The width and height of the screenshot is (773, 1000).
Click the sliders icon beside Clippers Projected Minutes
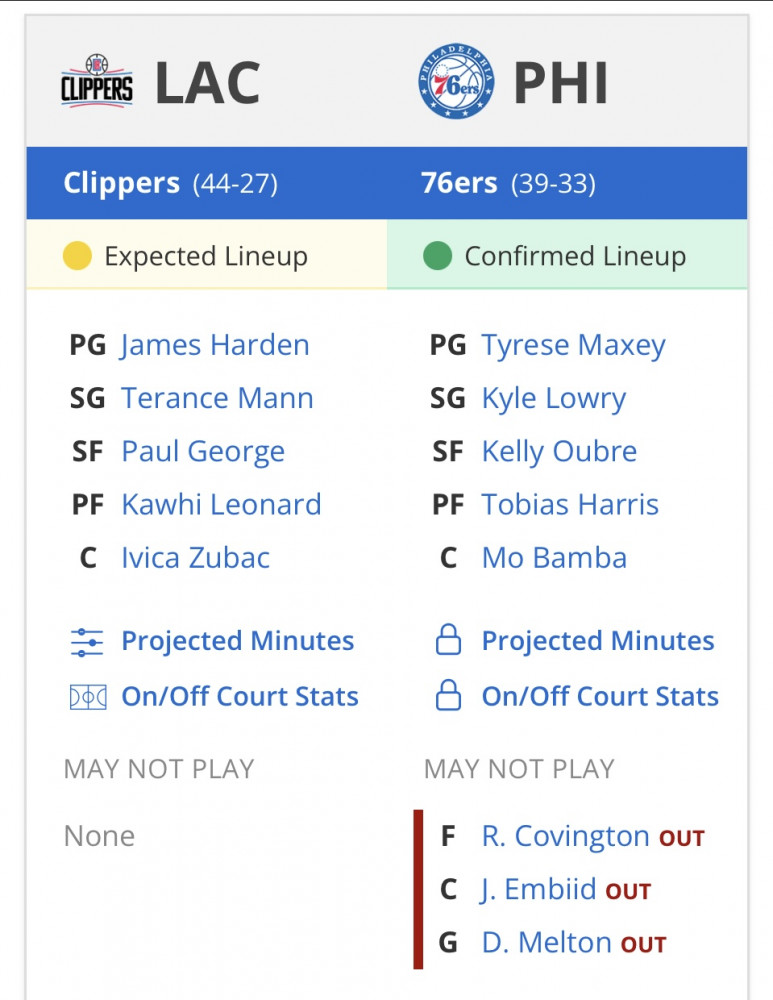pyautogui.click(x=87, y=642)
